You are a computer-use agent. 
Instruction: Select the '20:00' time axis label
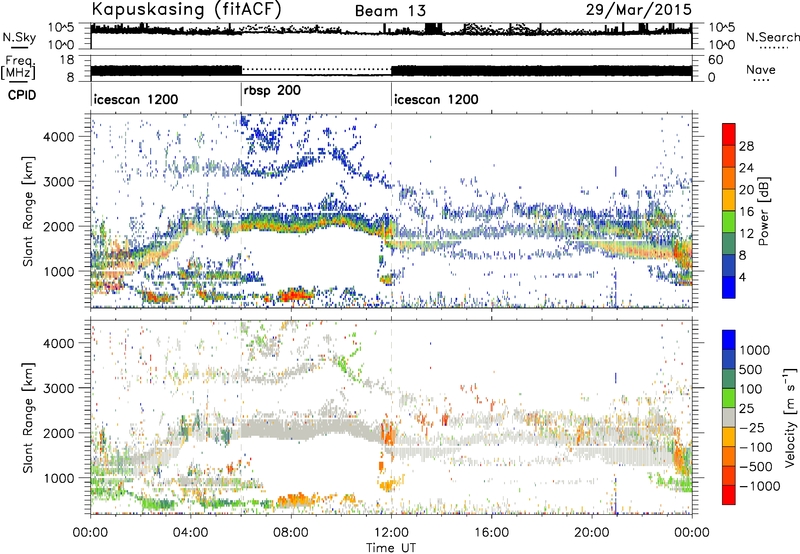[592, 533]
